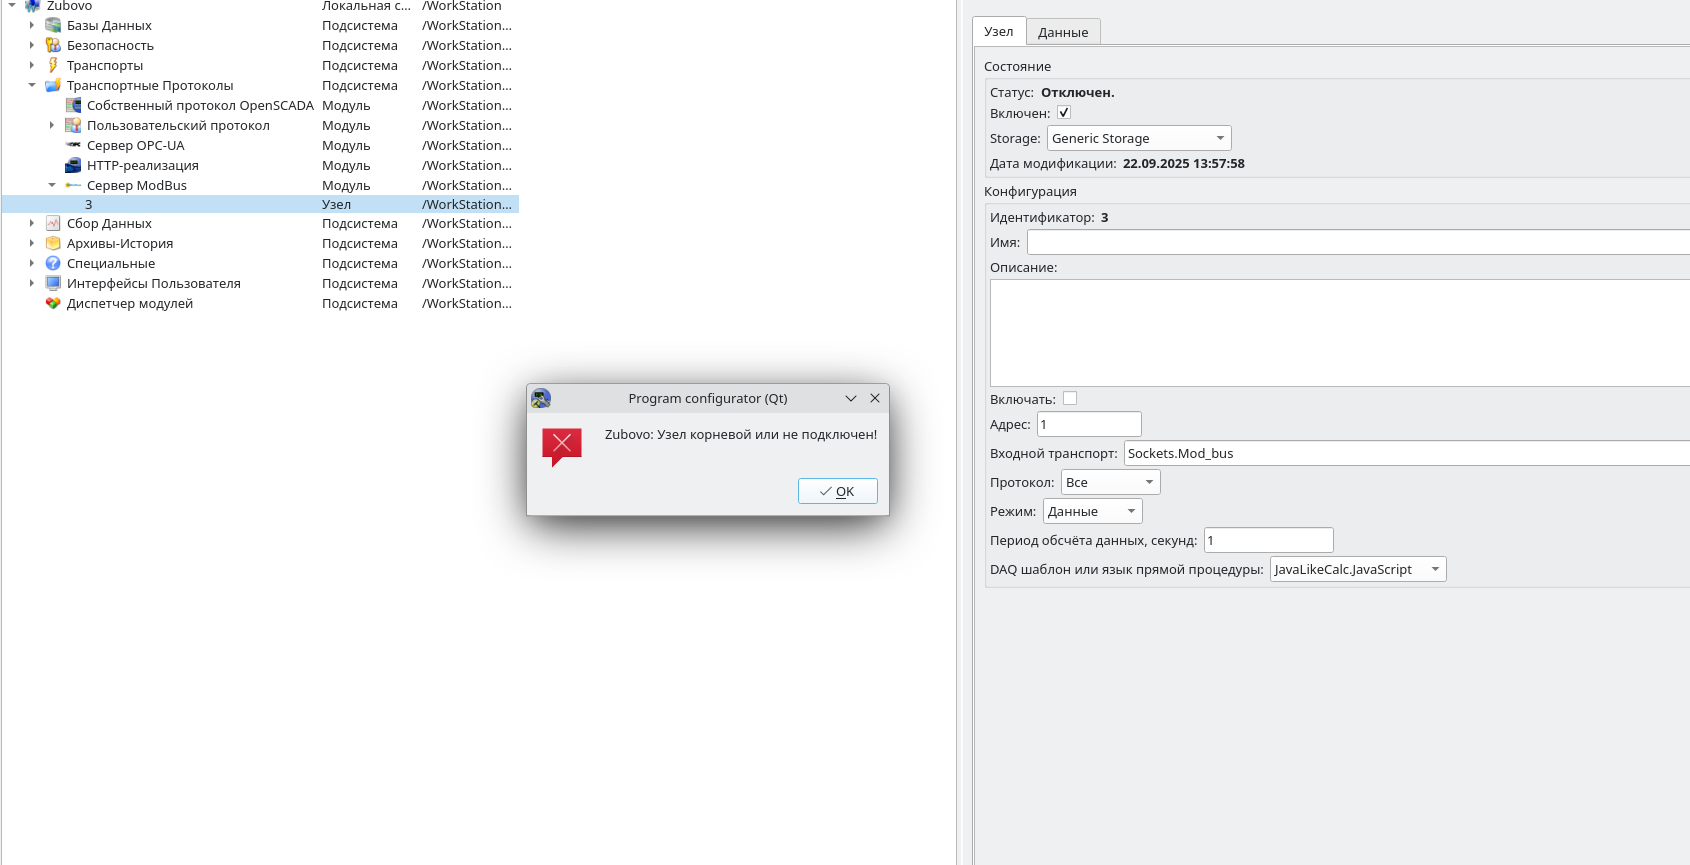Click the Архивы-История archive icon
The width and height of the screenshot is (1690, 865).
click(53, 243)
